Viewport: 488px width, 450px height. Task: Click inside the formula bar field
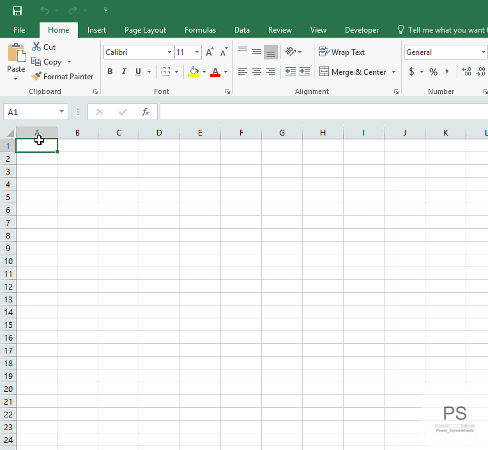tap(324, 112)
